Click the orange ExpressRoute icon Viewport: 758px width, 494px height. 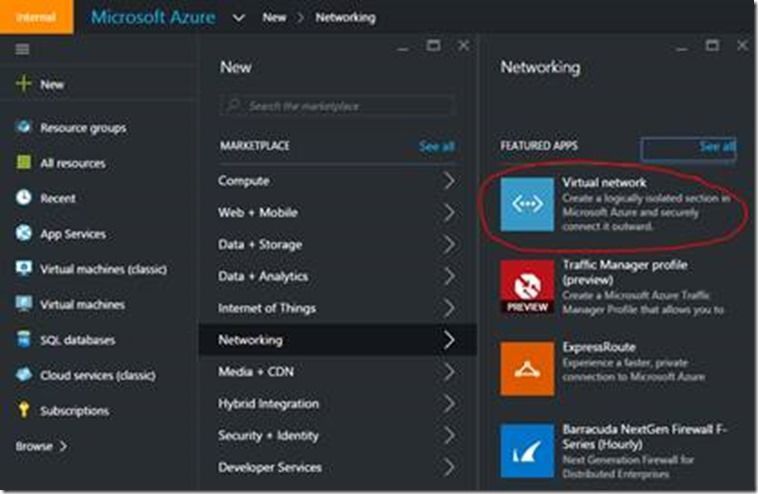tap(527, 369)
